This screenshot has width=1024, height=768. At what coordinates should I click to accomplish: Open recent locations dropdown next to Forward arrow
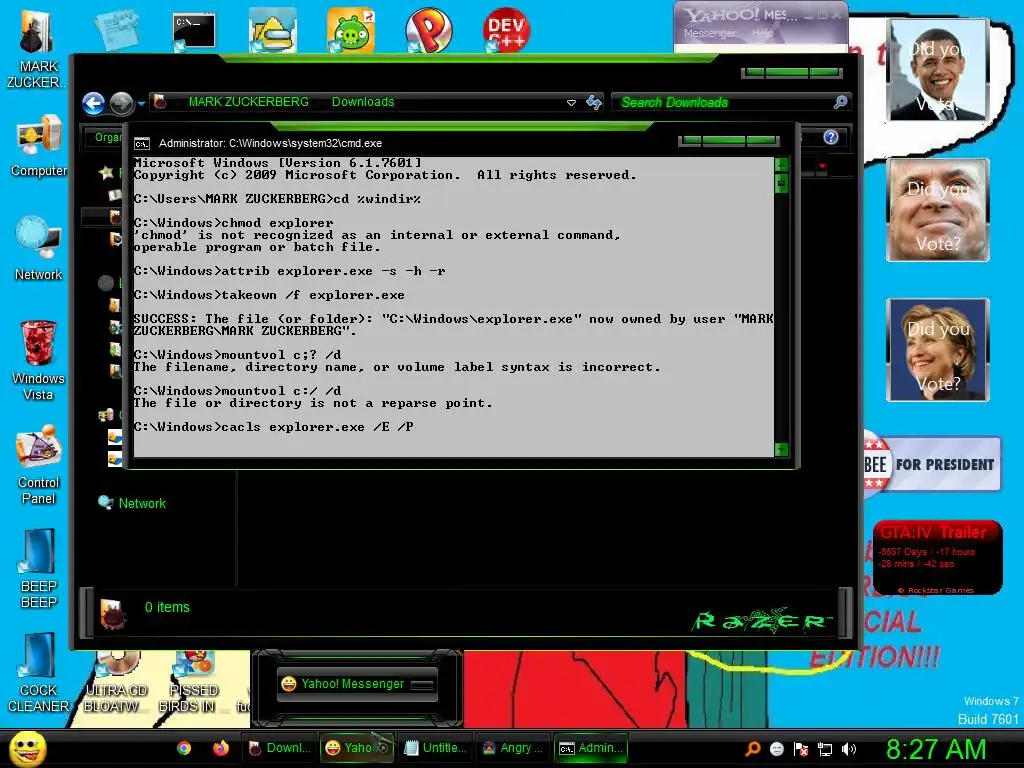click(x=141, y=103)
